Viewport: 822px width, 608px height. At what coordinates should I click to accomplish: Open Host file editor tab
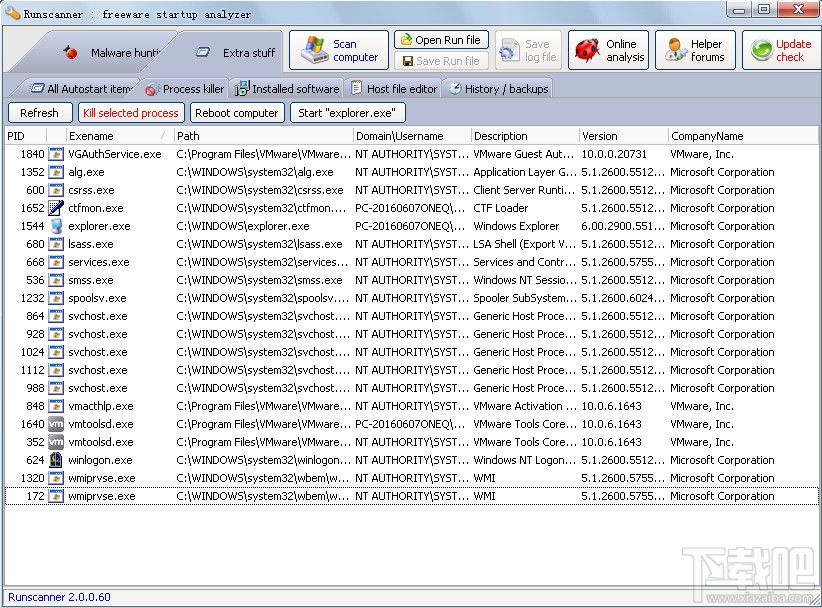[394, 89]
